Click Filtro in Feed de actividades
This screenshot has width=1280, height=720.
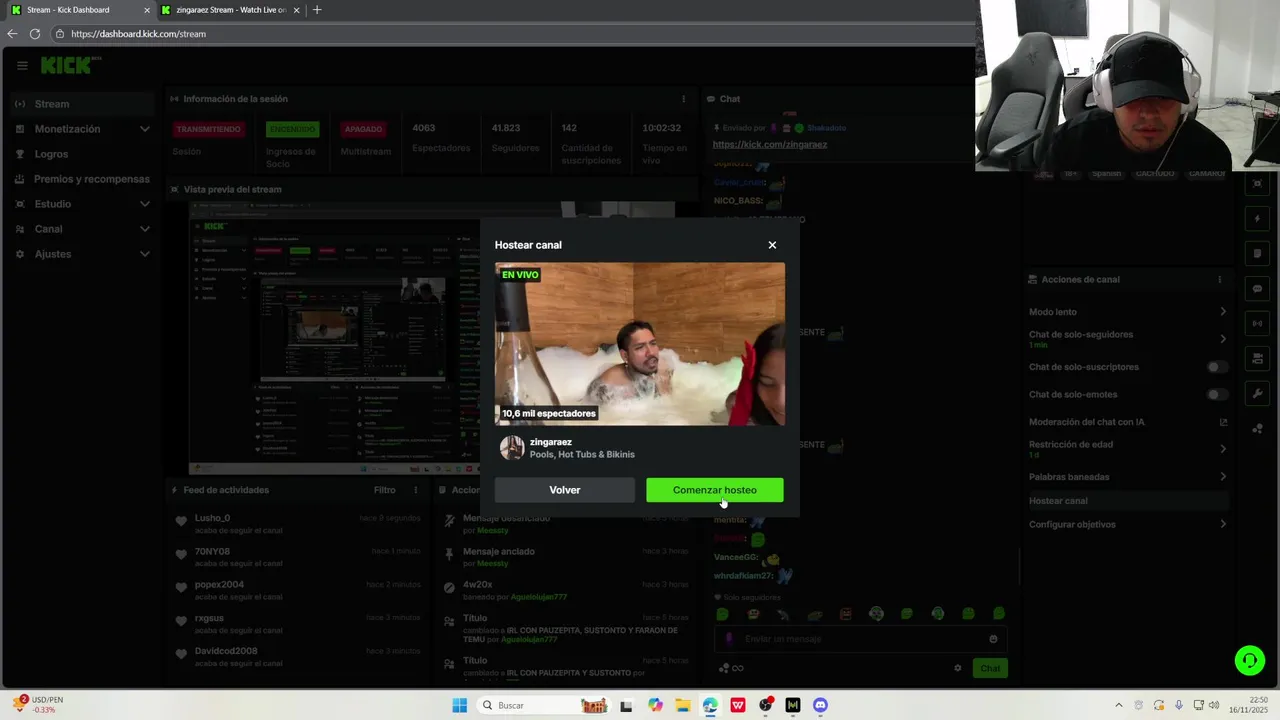[x=385, y=490]
